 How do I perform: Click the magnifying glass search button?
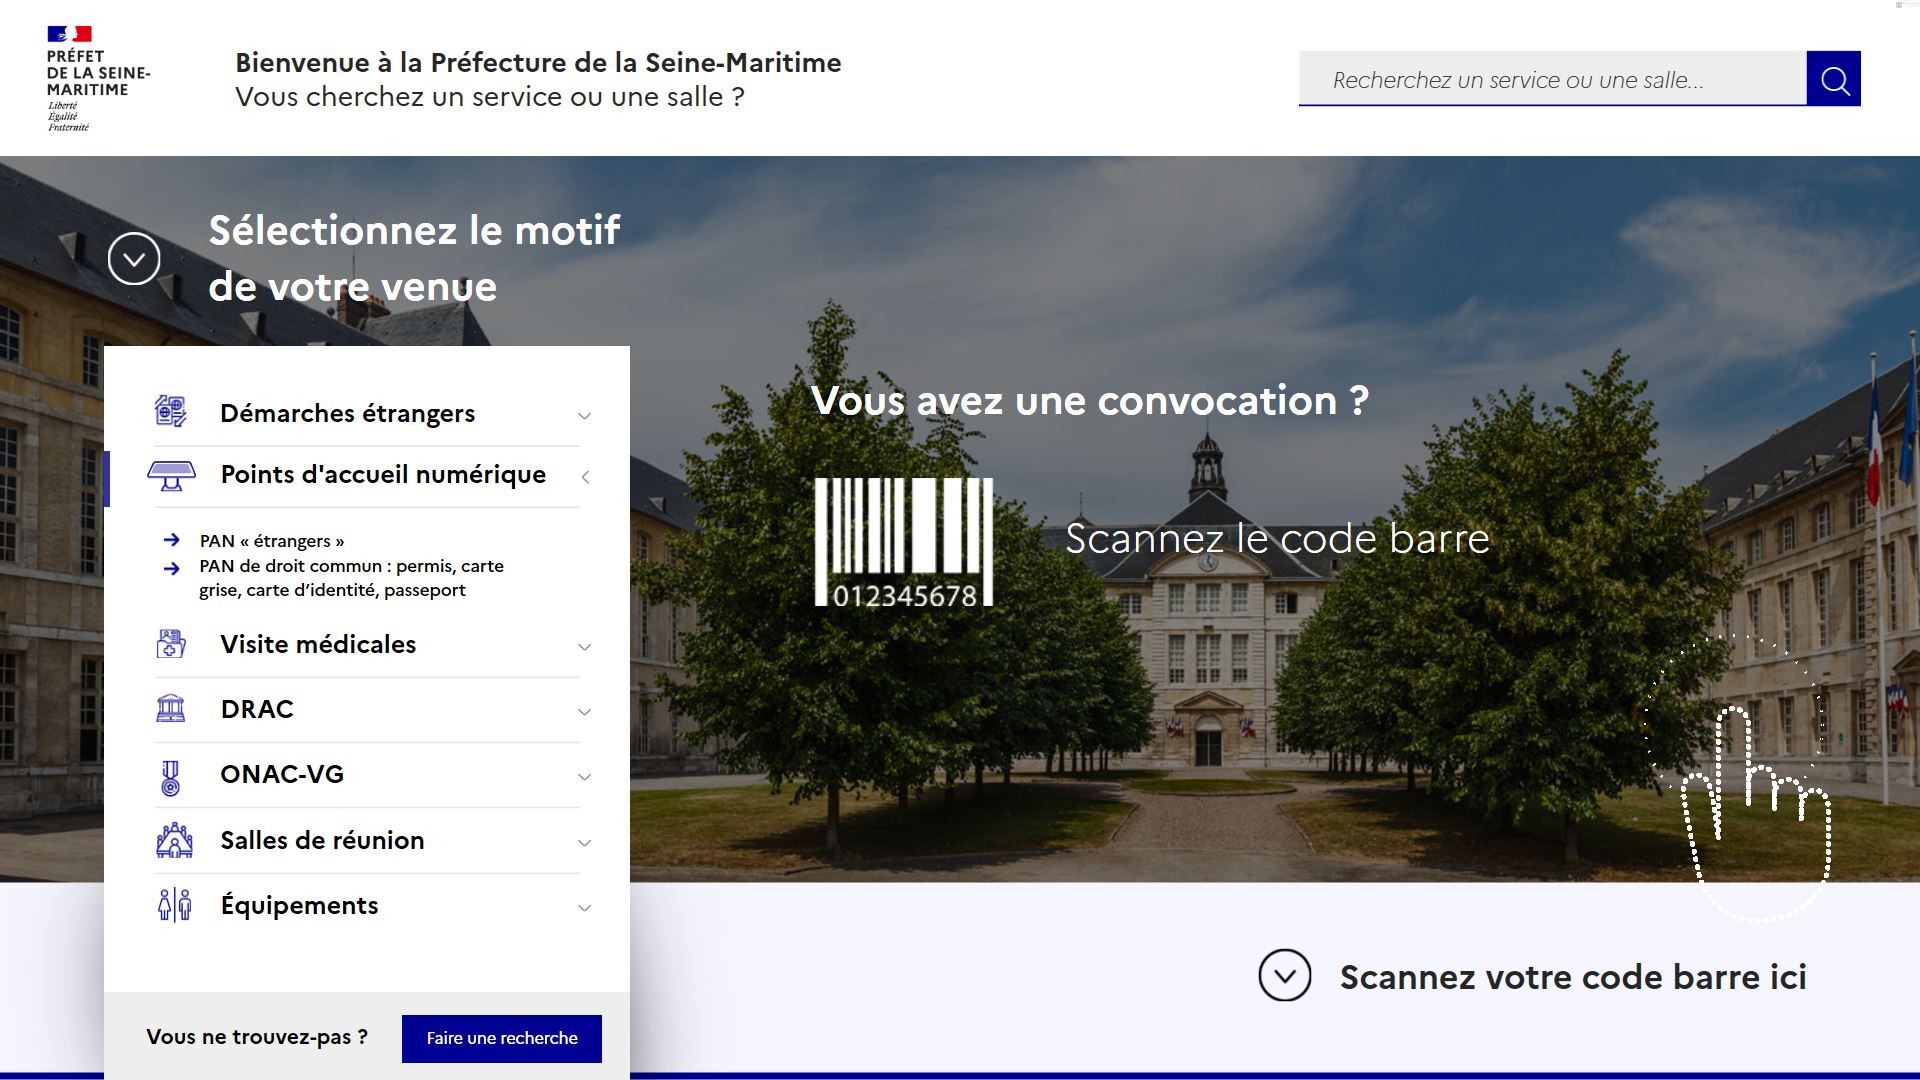(1833, 79)
